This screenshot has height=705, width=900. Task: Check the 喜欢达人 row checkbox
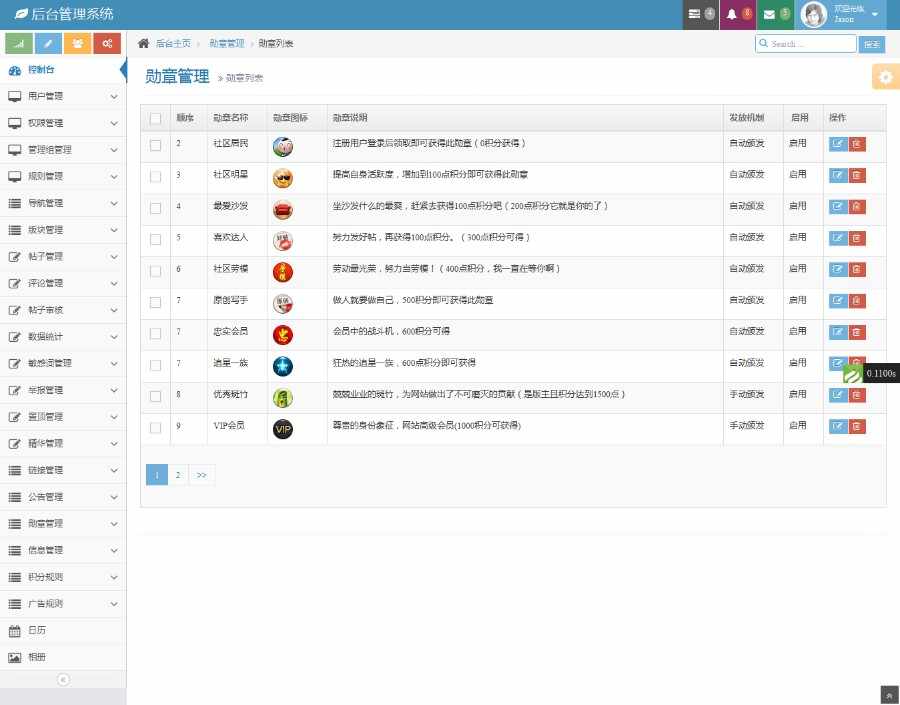(156, 239)
